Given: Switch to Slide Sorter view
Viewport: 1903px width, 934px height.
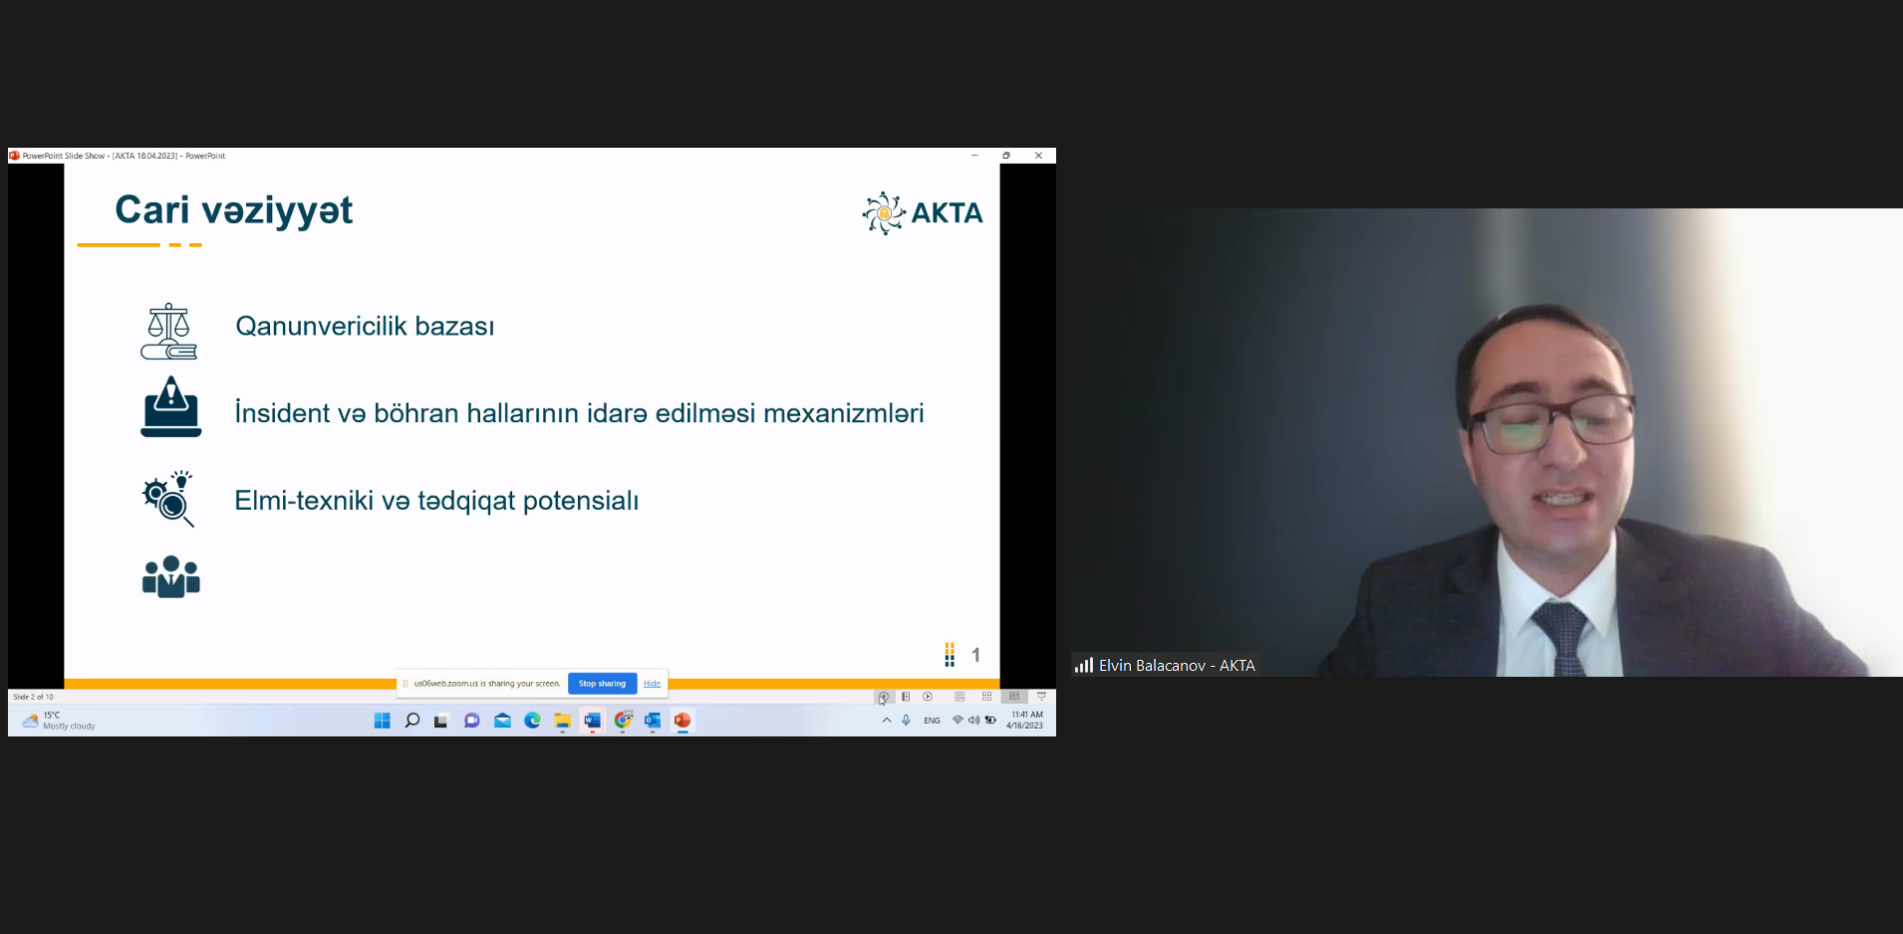Looking at the screenshot, I should pyautogui.click(x=987, y=697).
